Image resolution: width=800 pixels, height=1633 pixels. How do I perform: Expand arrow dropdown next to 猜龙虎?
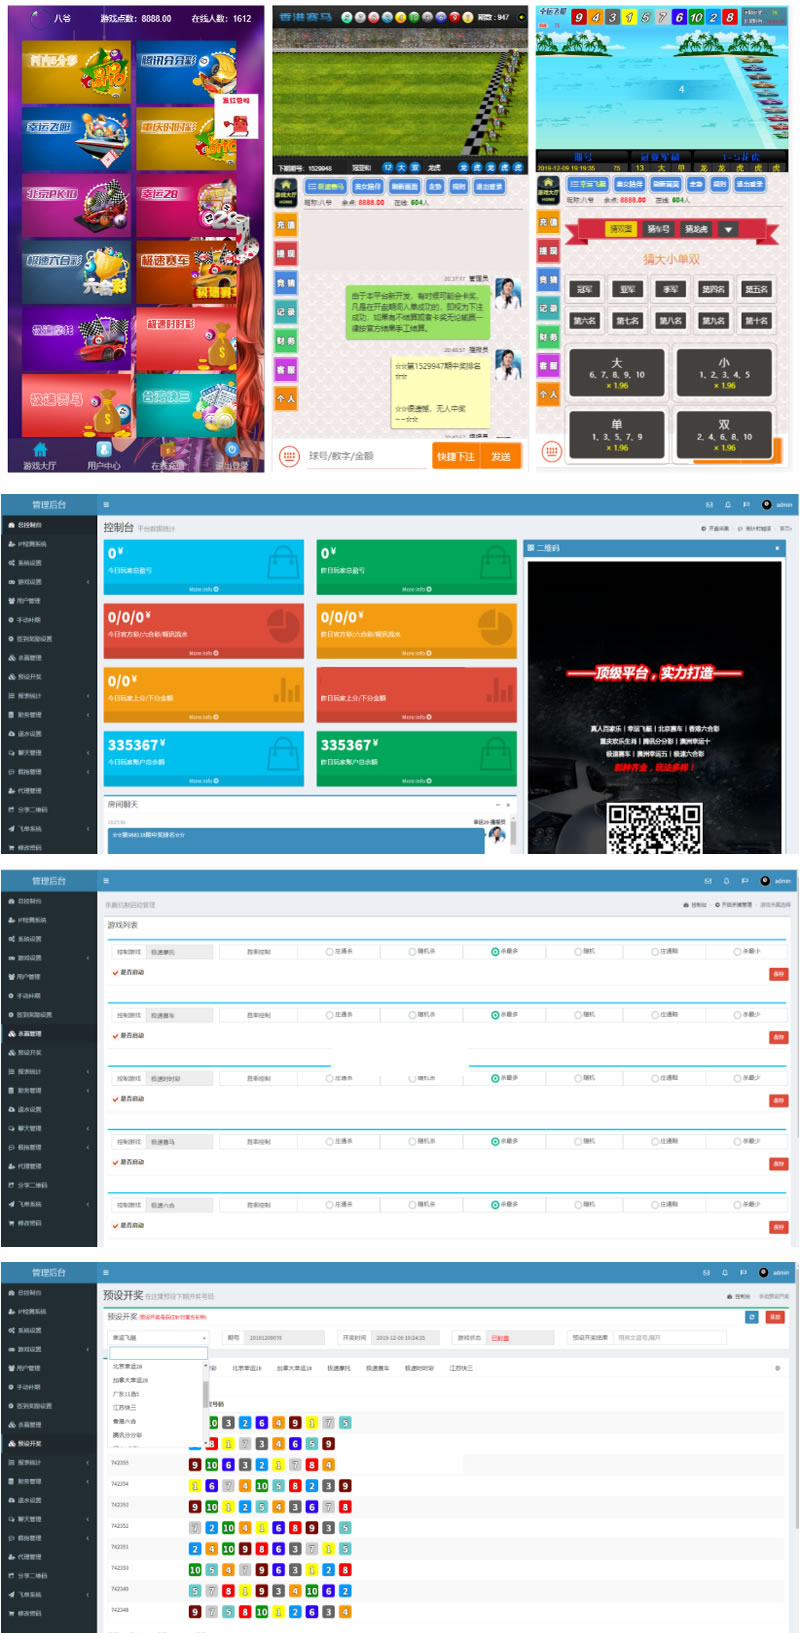[x=728, y=229]
